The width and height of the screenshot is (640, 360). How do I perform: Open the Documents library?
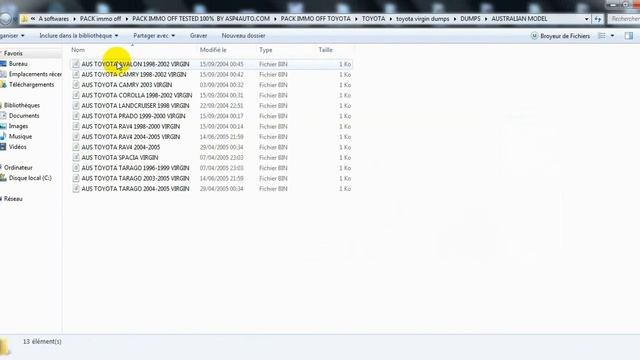click(24, 116)
